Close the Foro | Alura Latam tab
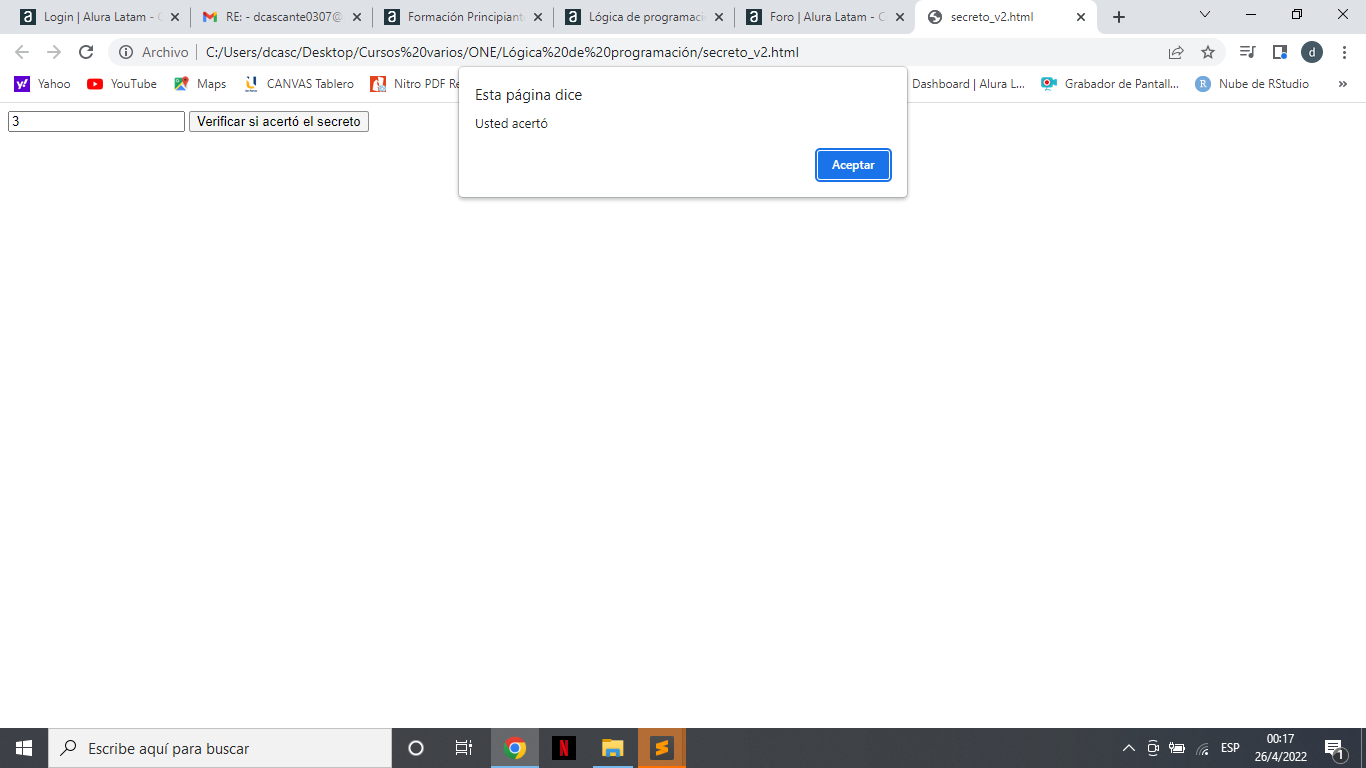 [x=900, y=17]
